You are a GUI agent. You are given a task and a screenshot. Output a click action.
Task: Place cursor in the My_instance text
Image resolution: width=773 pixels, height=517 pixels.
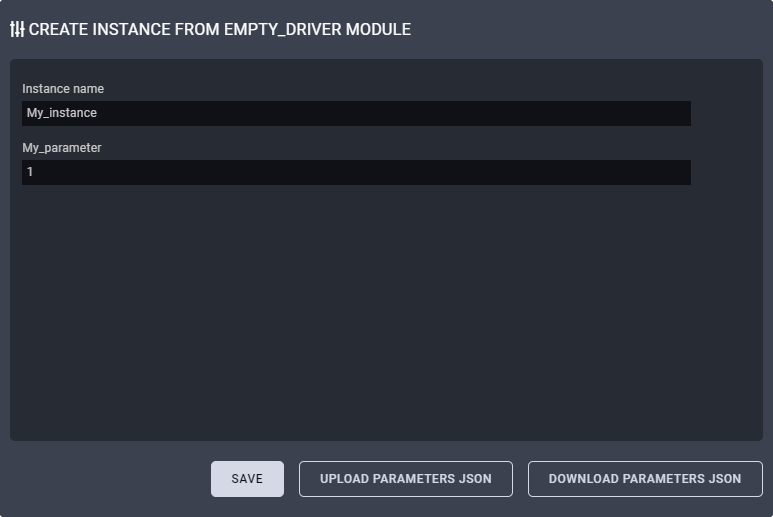pyautogui.click(x=62, y=113)
